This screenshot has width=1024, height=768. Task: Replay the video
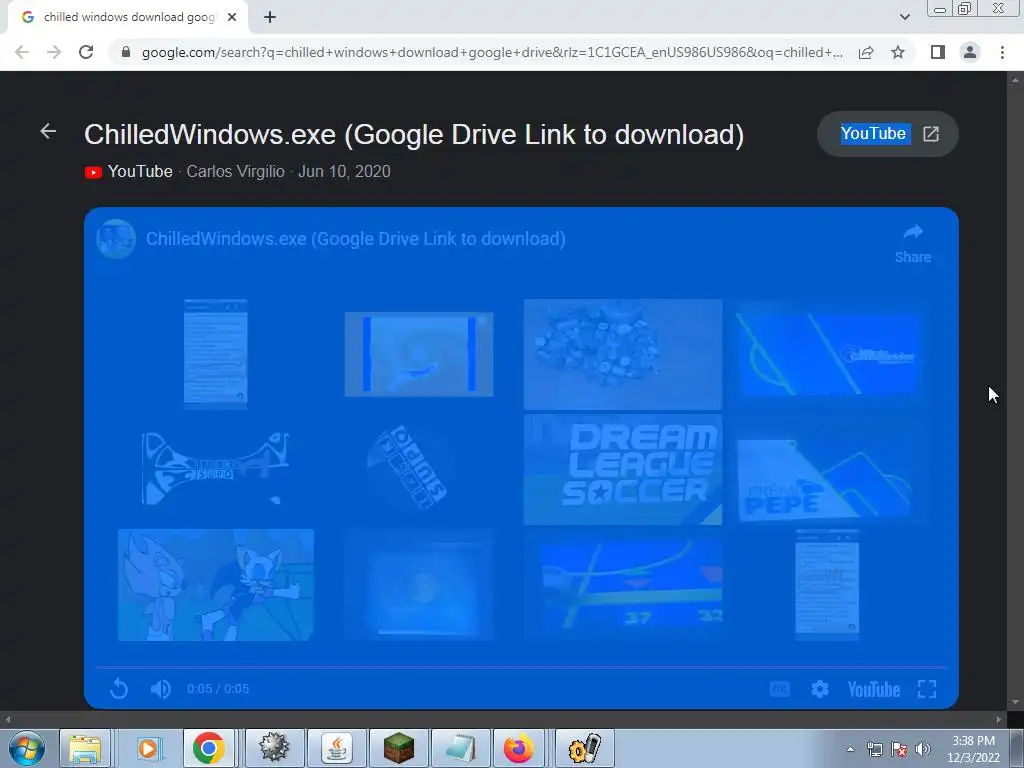[119, 688]
